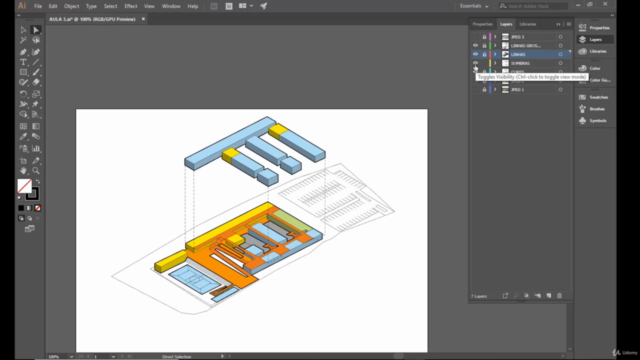The width and height of the screenshot is (640, 360).
Task: Open the Object menu
Action: pos(71,6)
